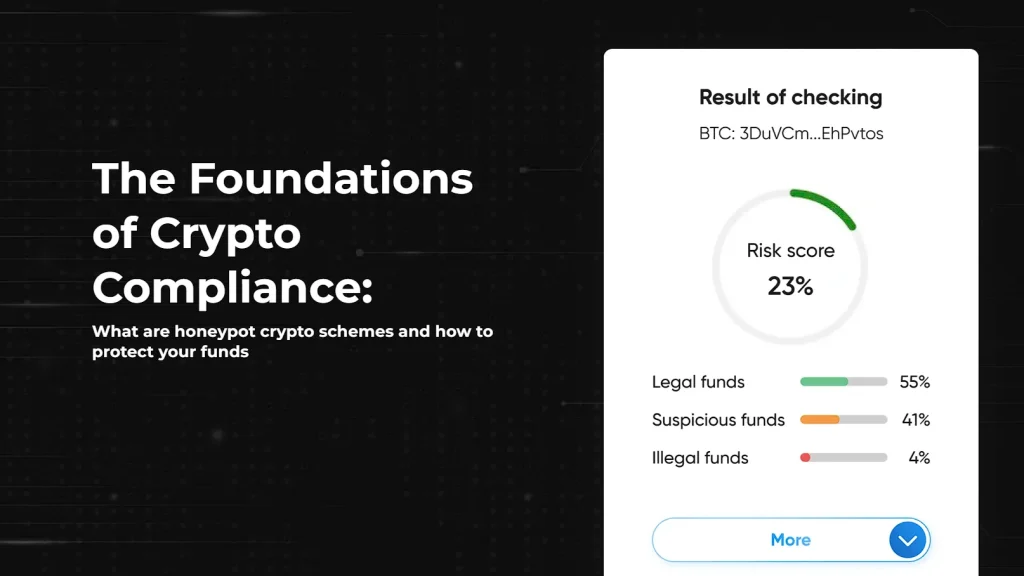
Task: Click the blue chevron-down circle icon
Action: click(908, 540)
